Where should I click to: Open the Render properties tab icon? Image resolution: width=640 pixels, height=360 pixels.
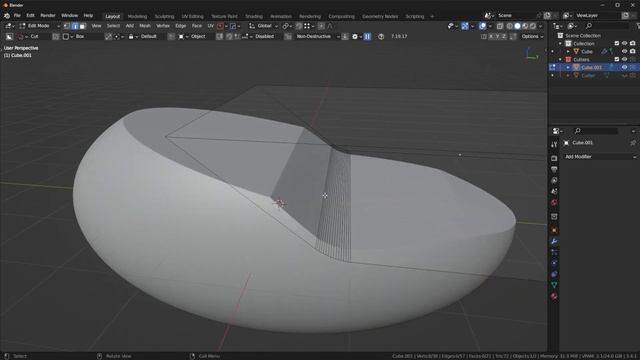[554, 158]
